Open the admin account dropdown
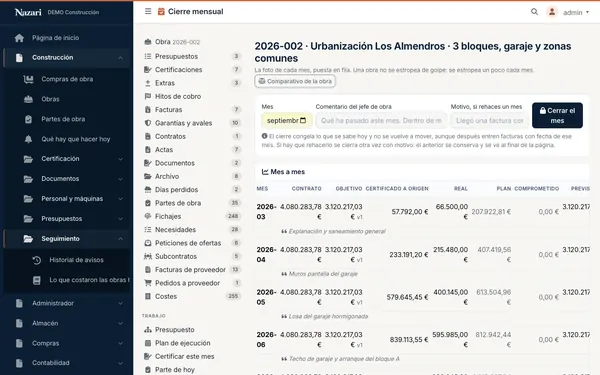600x375 pixels. click(576, 13)
